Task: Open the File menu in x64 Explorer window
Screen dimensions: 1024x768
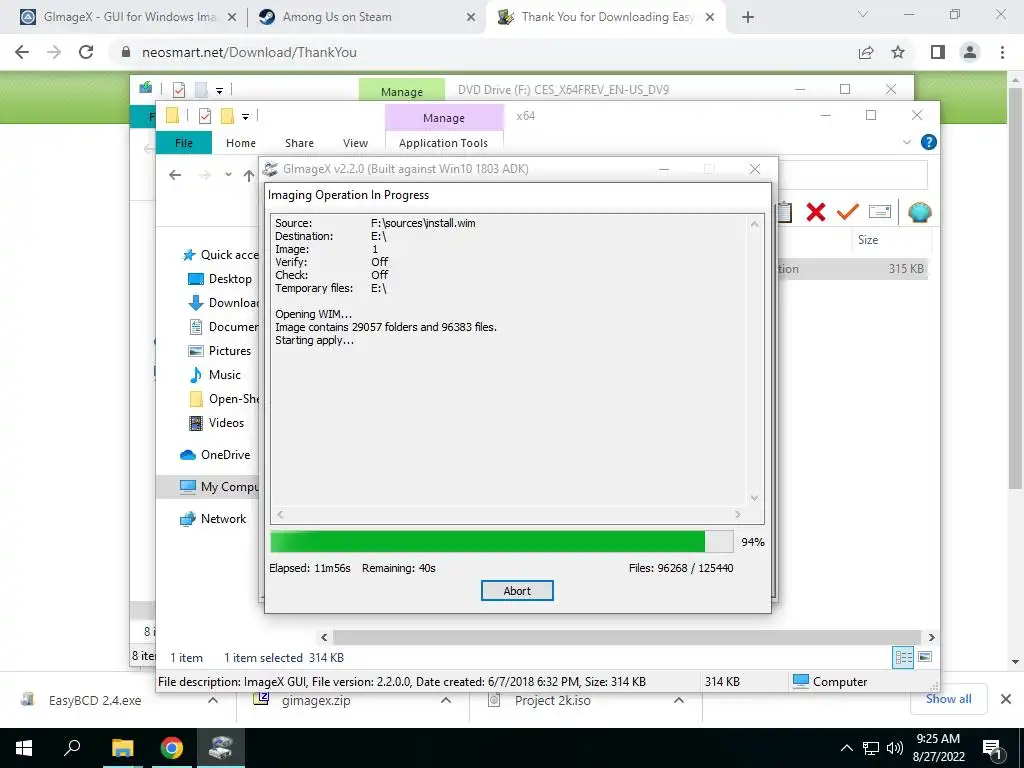Action: pos(184,142)
